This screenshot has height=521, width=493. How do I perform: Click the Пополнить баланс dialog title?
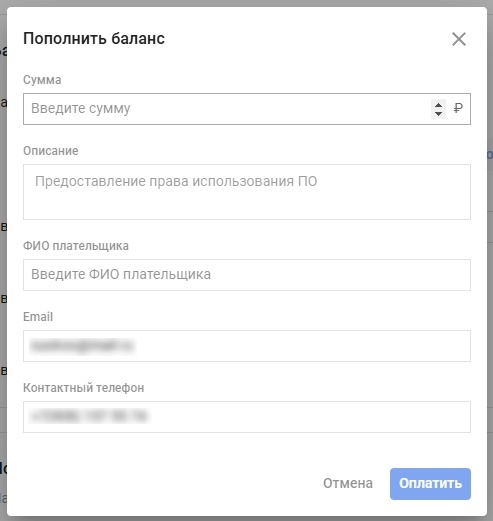94,39
